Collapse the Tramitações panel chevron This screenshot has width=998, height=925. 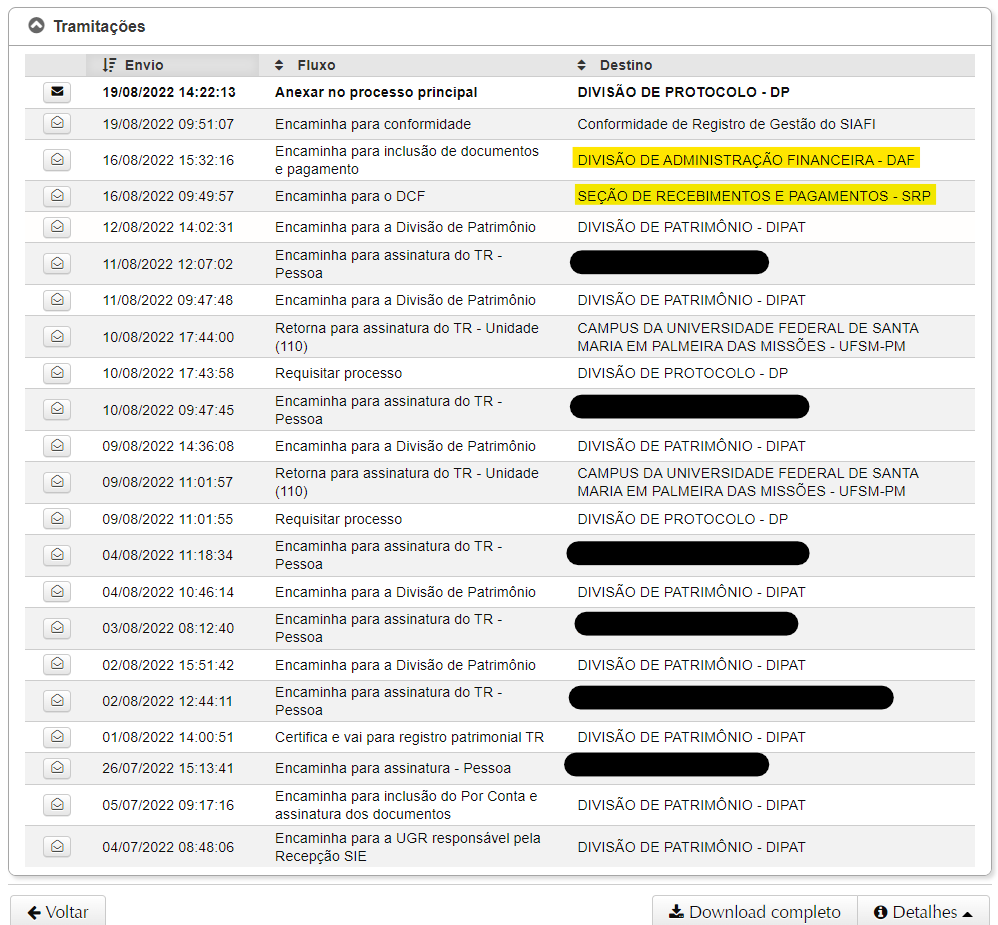[36, 26]
